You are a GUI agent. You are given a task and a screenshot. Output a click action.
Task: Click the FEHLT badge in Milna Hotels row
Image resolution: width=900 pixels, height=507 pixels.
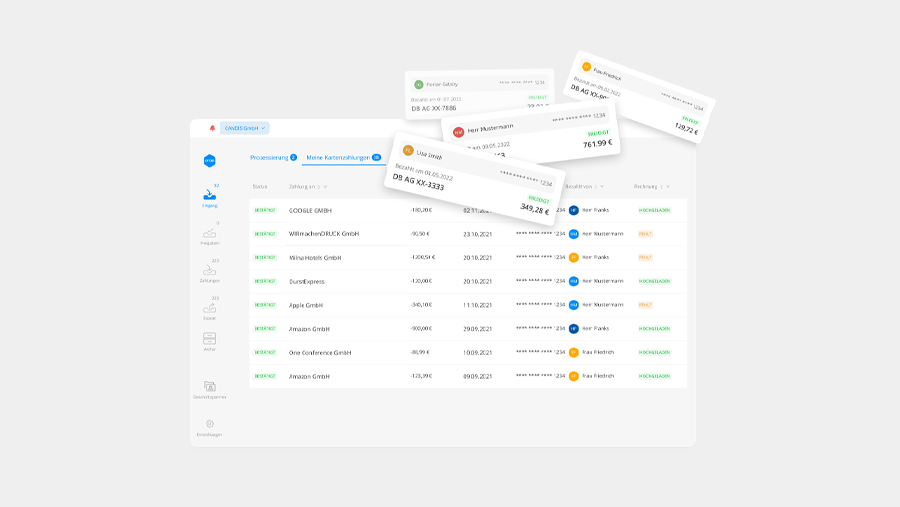point(645,257)
